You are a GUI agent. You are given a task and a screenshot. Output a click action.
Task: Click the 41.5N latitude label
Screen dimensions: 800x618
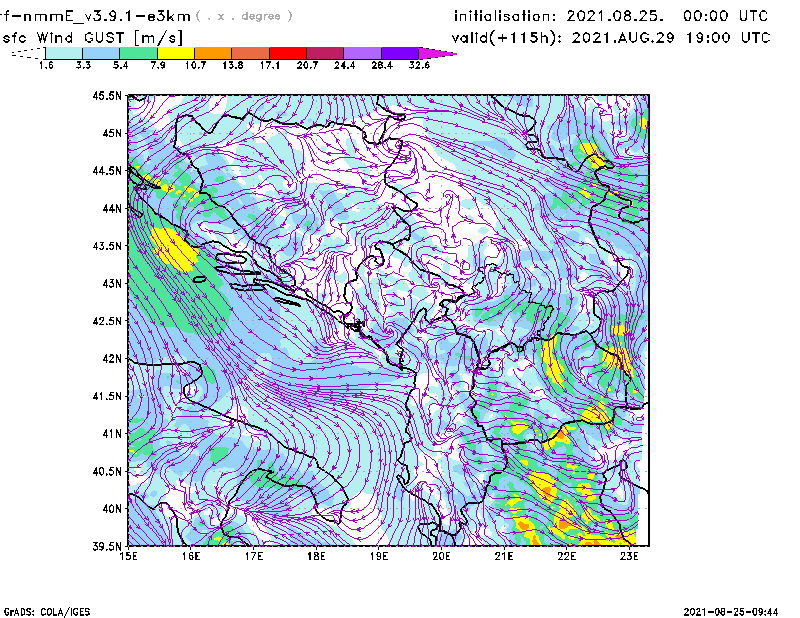point(107,396)
